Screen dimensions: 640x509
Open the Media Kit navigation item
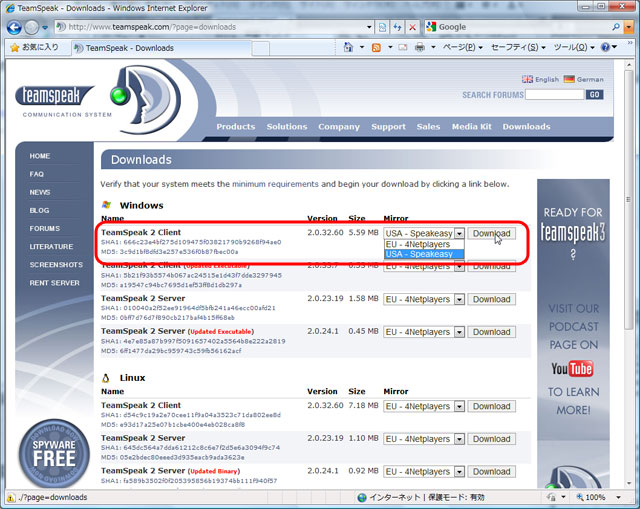471,127
